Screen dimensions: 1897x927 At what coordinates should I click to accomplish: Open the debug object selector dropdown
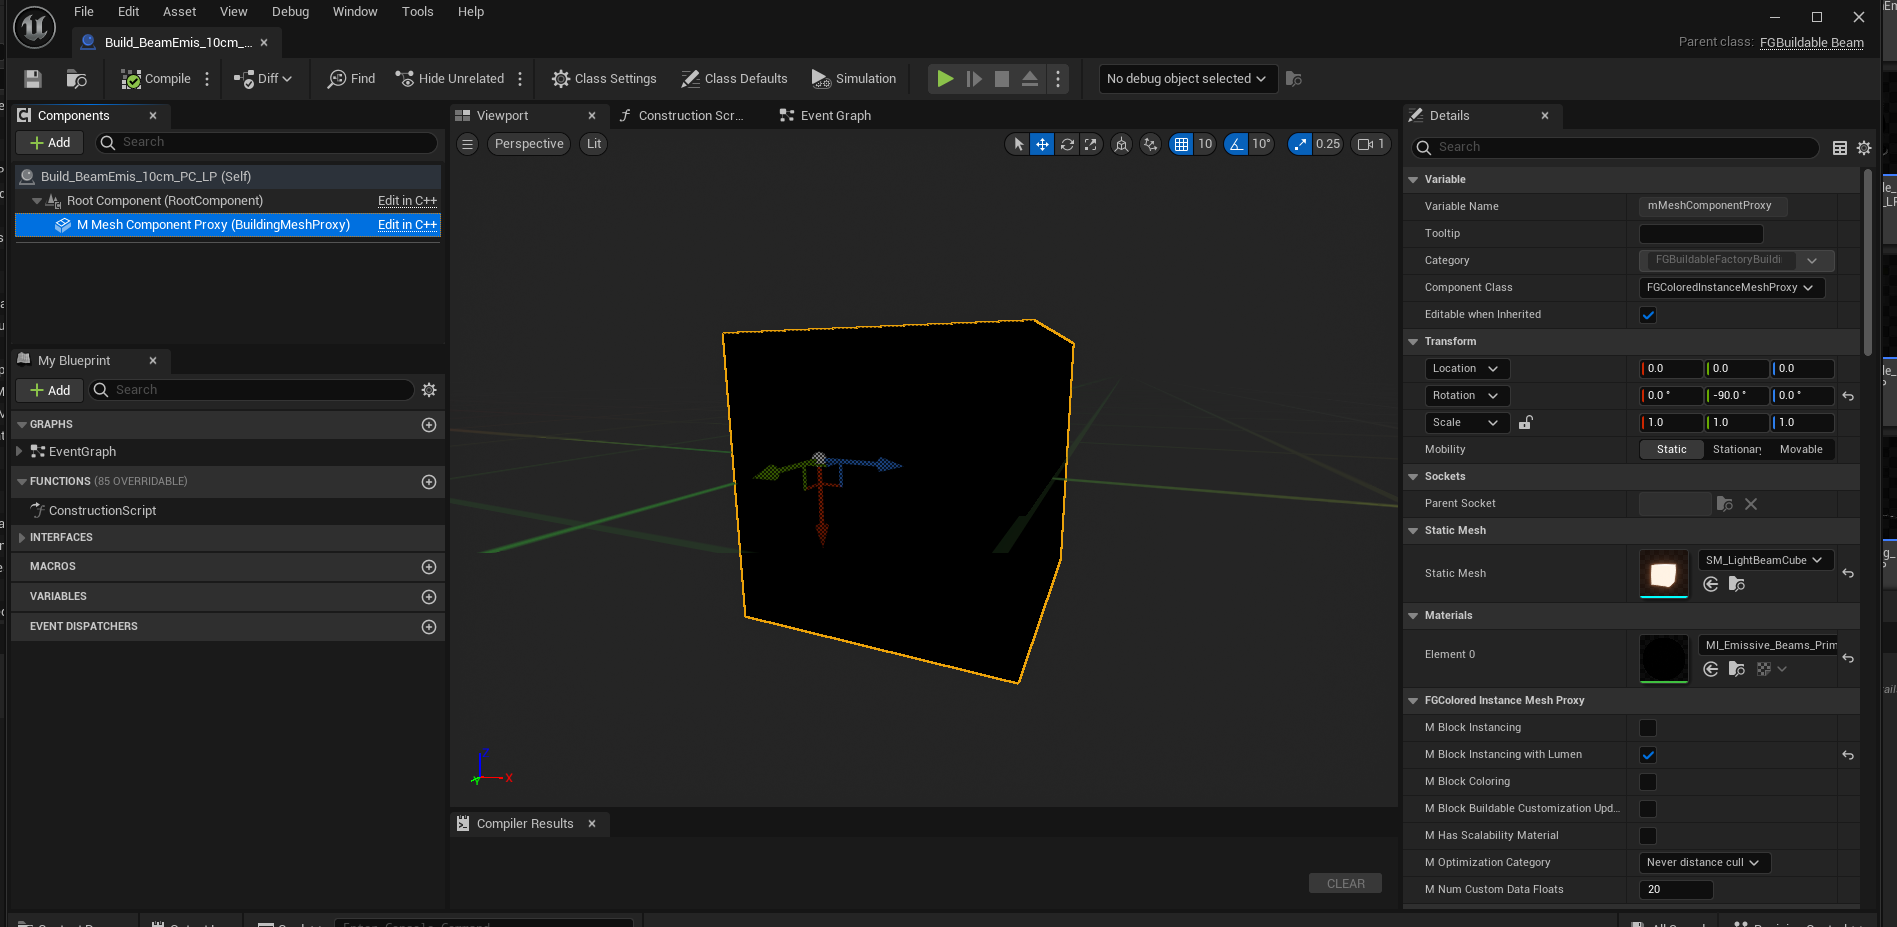1187,79
